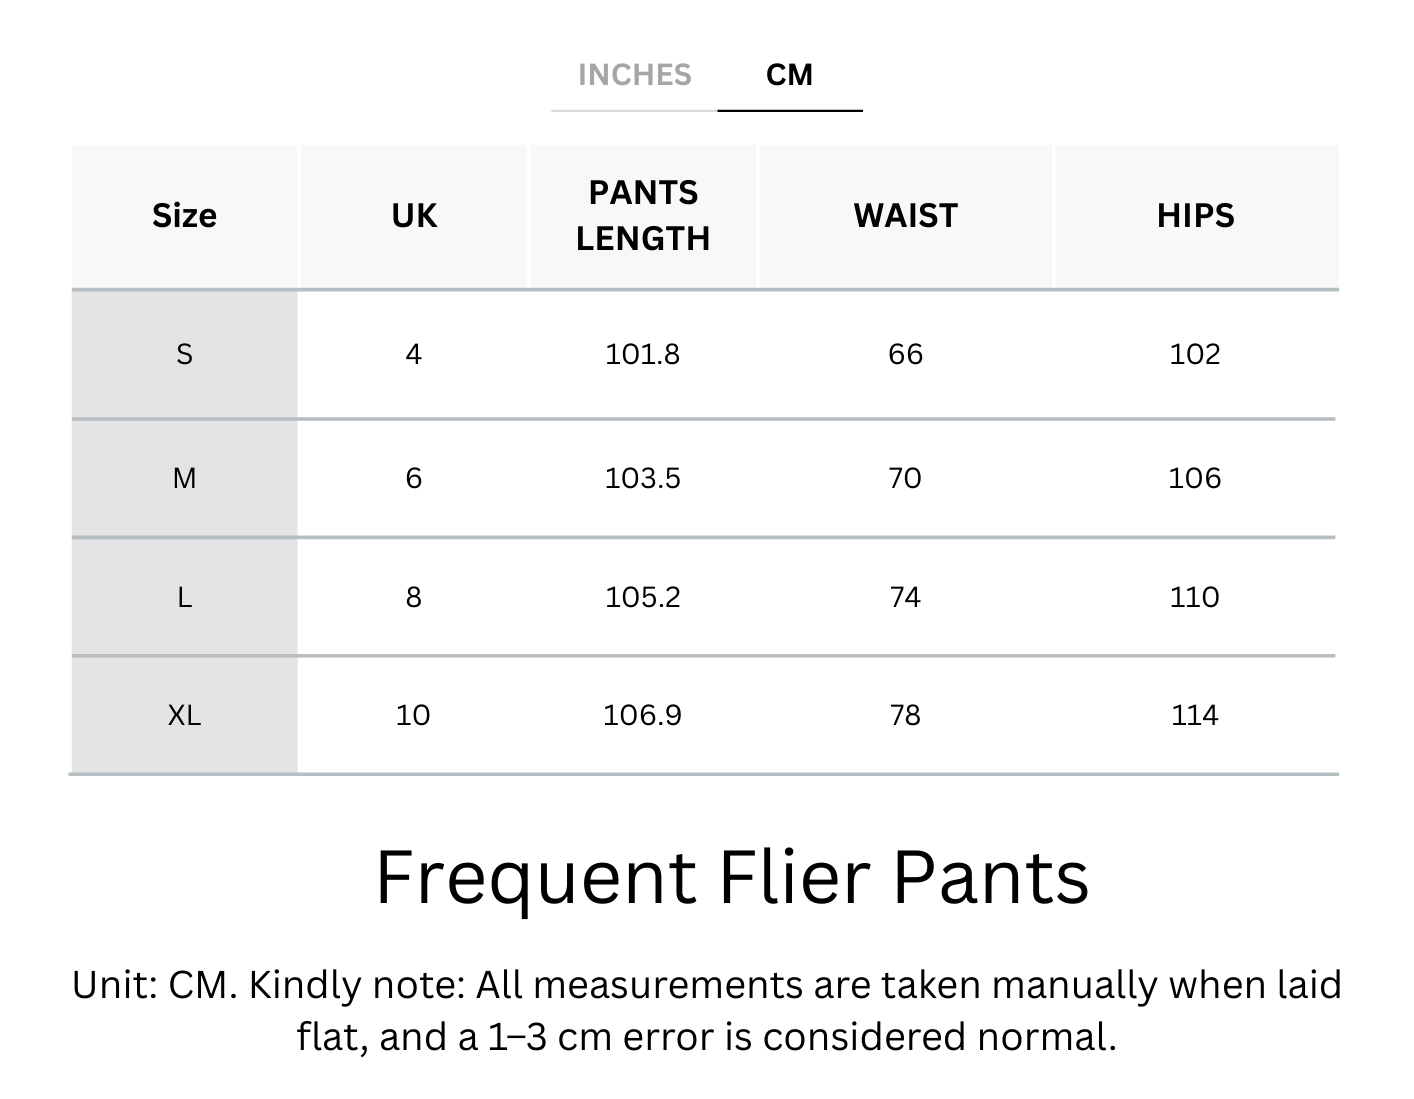Click UK size 10 cell
Screen dimensions: 1414x1099
[x=413, y=715]
